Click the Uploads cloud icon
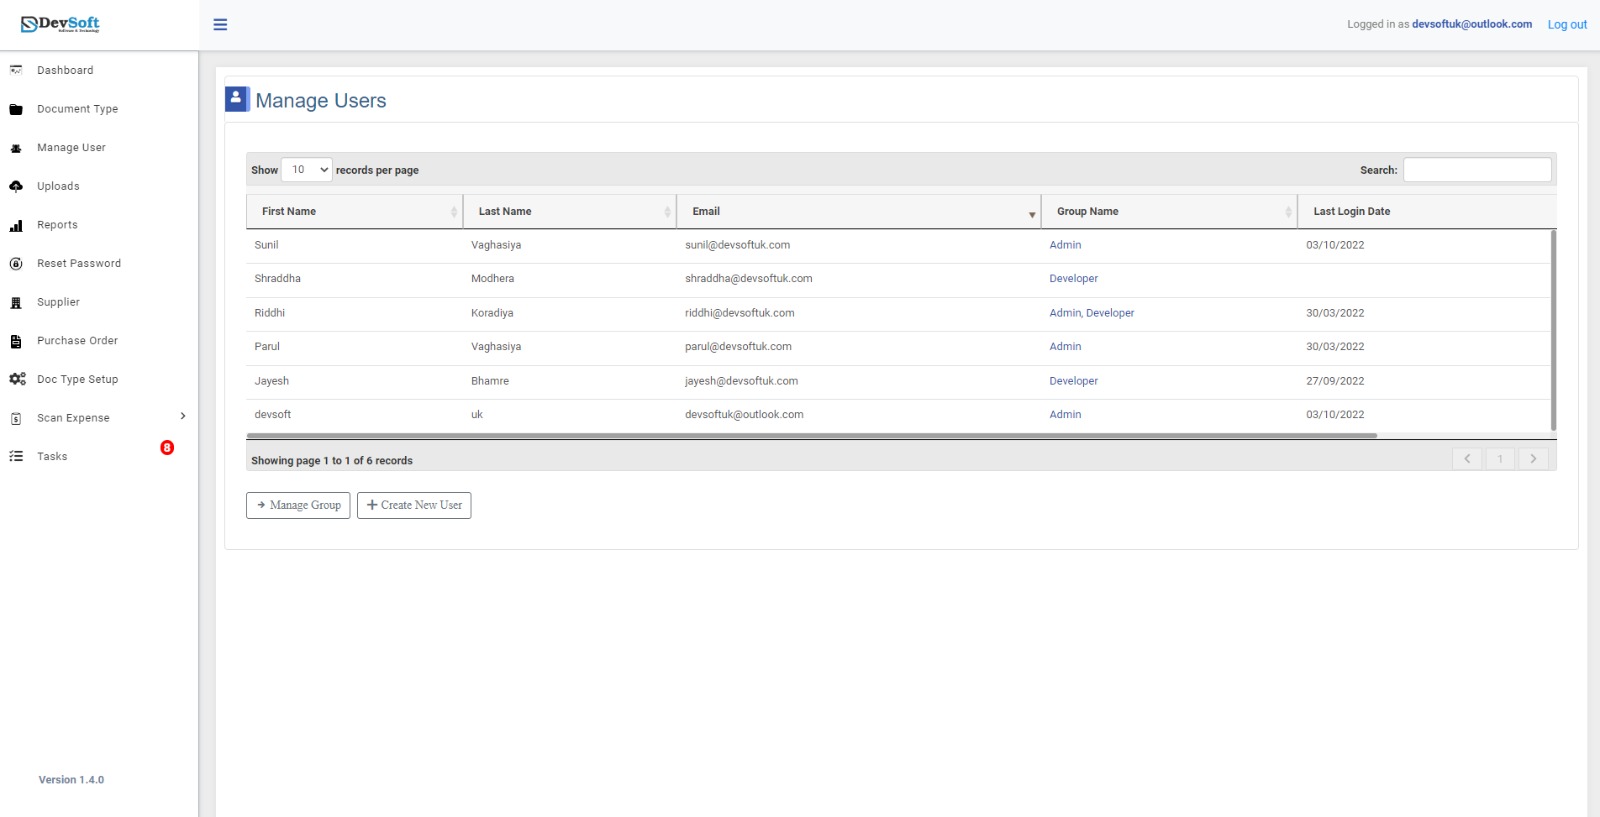The width and height of the screenshot is (1600, 817). tap(16, 187)
